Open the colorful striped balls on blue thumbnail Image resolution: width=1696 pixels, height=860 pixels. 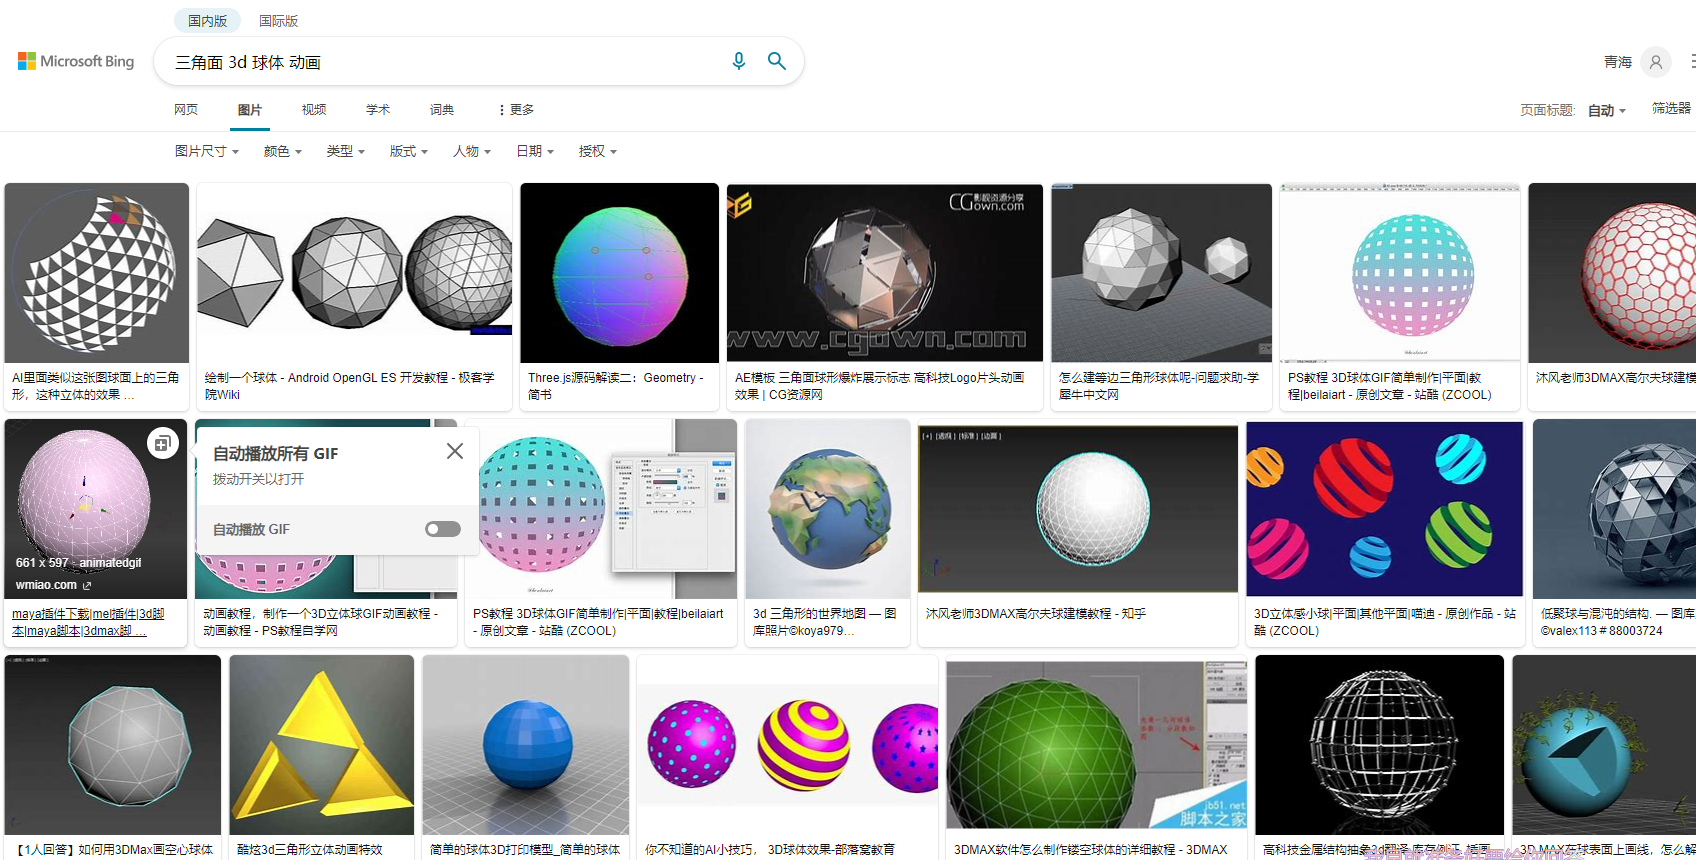coord(1384,509)
